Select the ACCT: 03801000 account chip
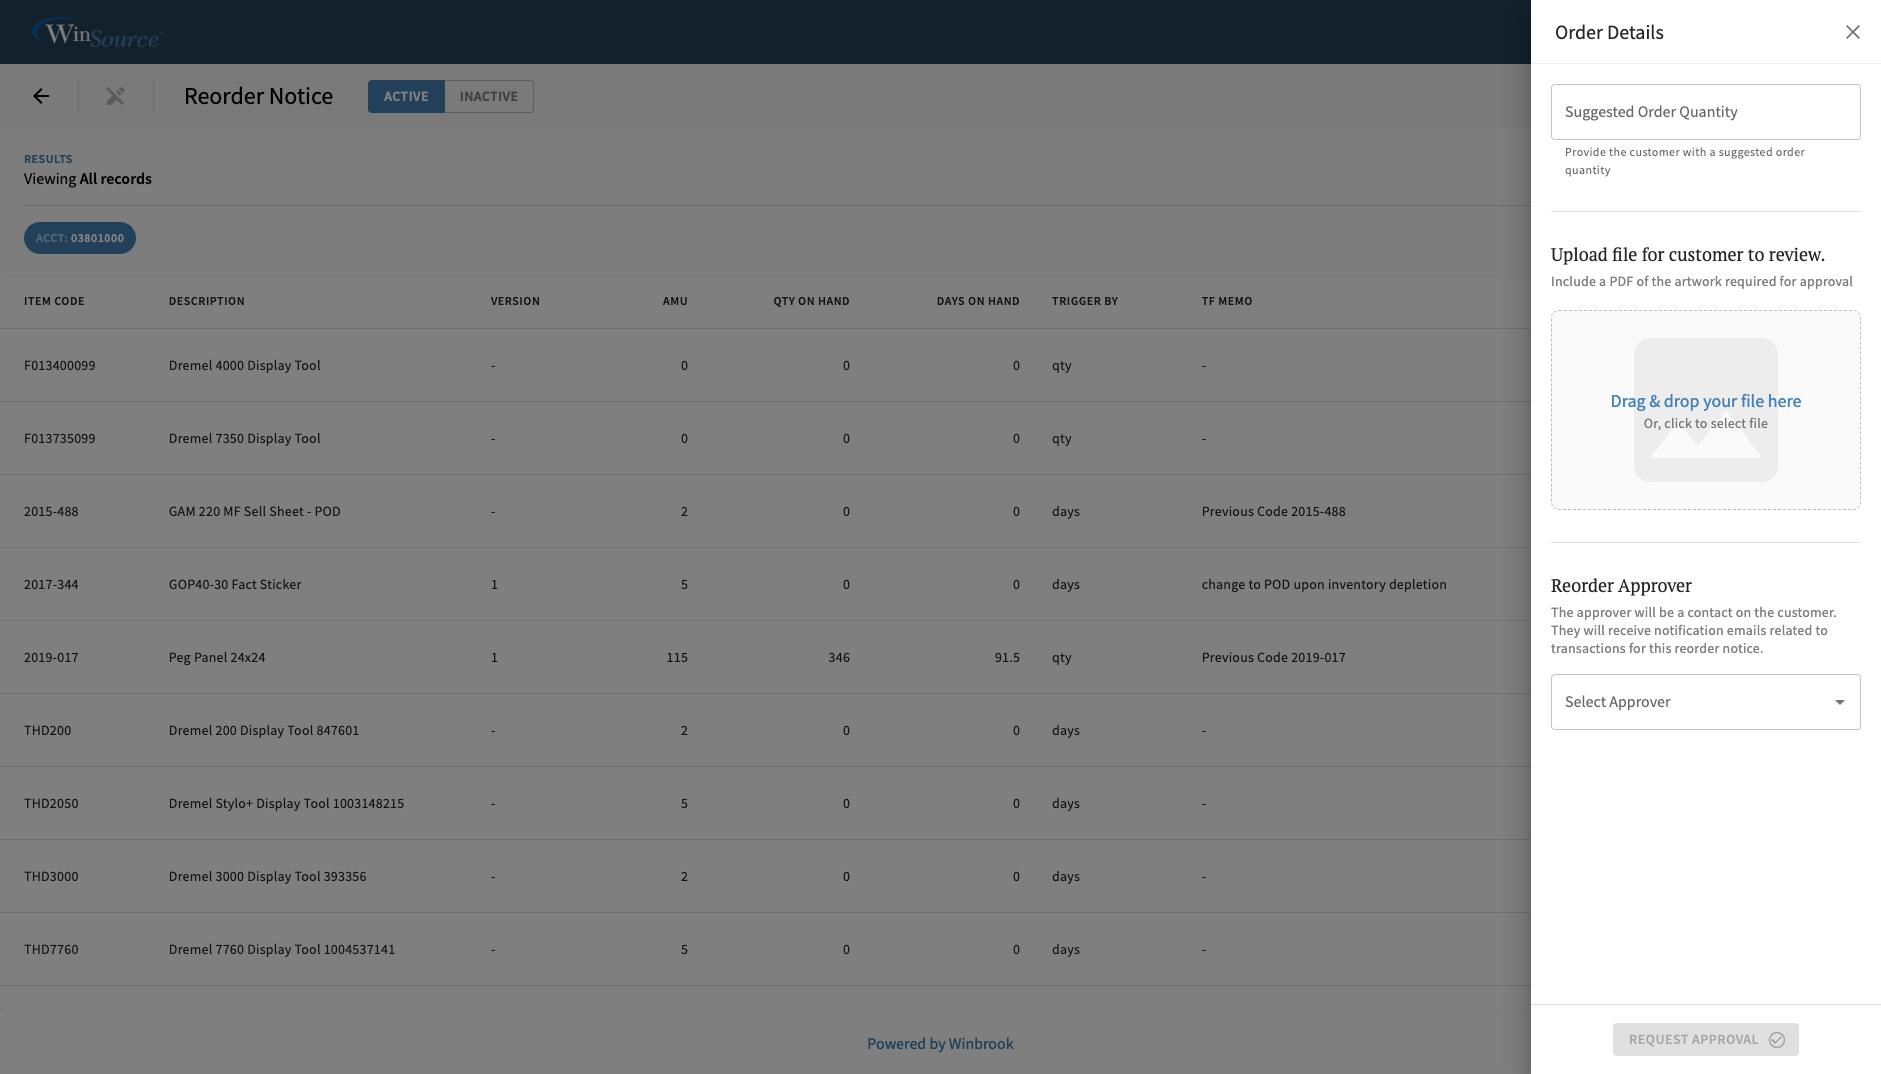Image resolution: width=1881 pixels, height=1074 pixels. point(79,238)
